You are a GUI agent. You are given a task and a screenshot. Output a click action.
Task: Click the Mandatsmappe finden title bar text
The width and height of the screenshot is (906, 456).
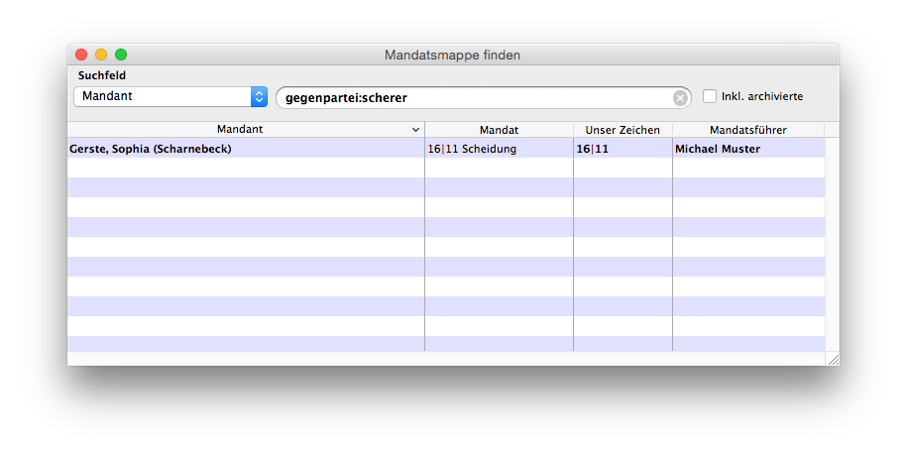tap(452, 55)
